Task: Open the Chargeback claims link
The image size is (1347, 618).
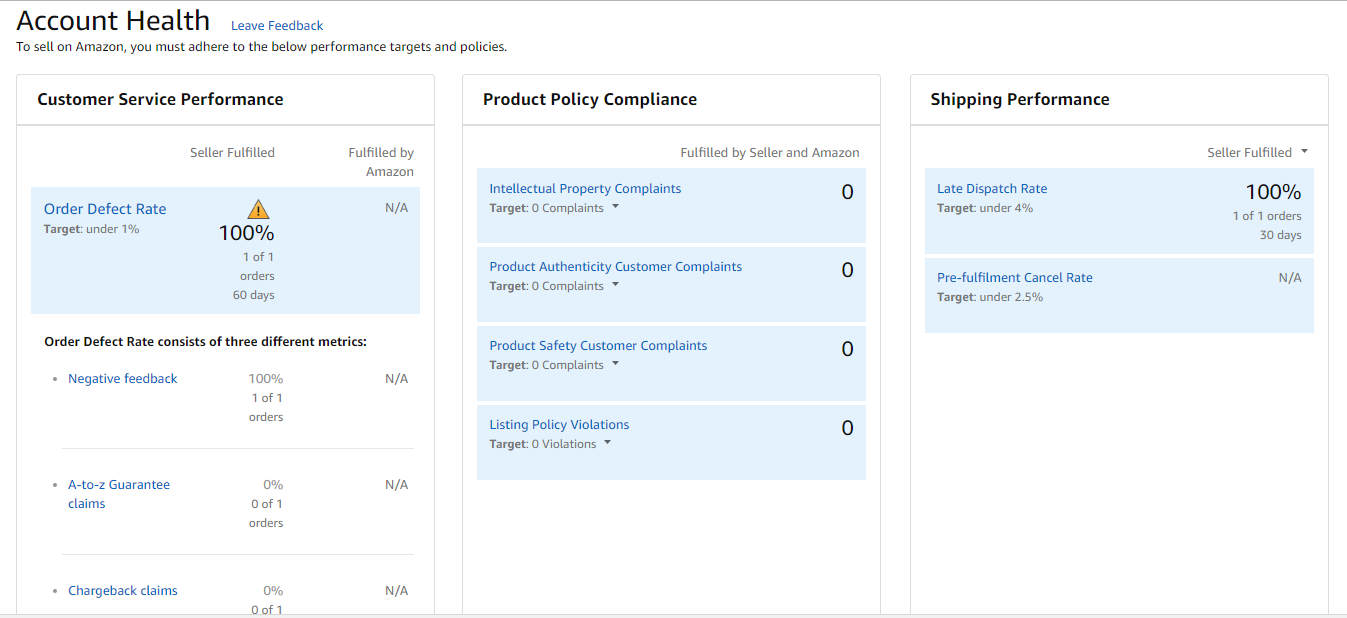Action: click(x=122, y=591)
